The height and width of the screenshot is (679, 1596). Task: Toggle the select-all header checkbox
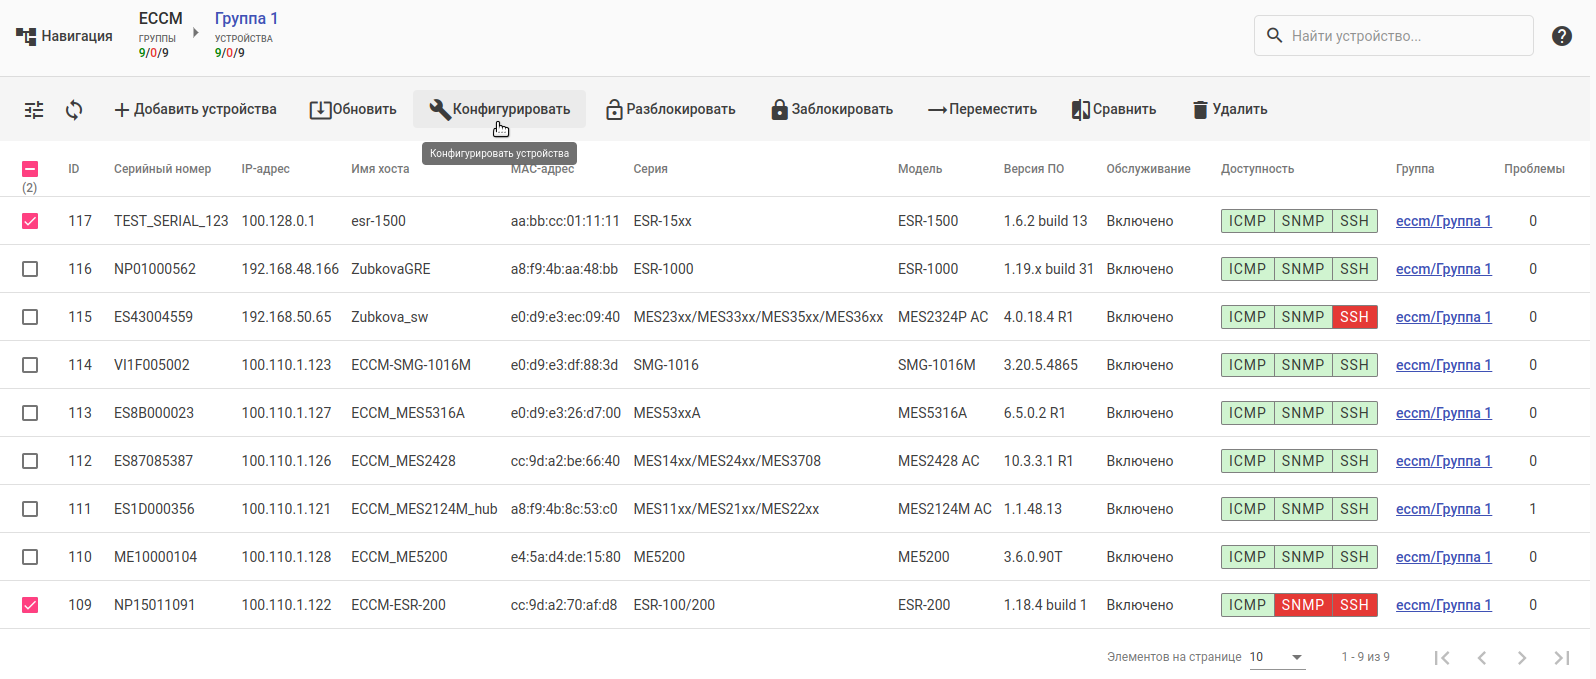[x=30, y=169]
